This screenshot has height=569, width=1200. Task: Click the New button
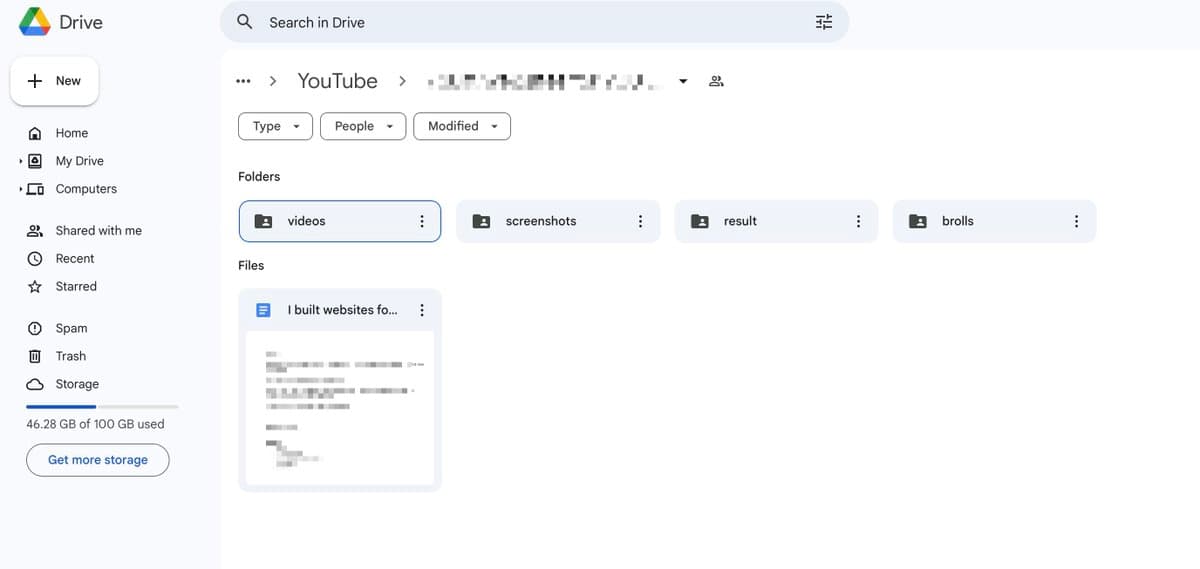(54, 81)
